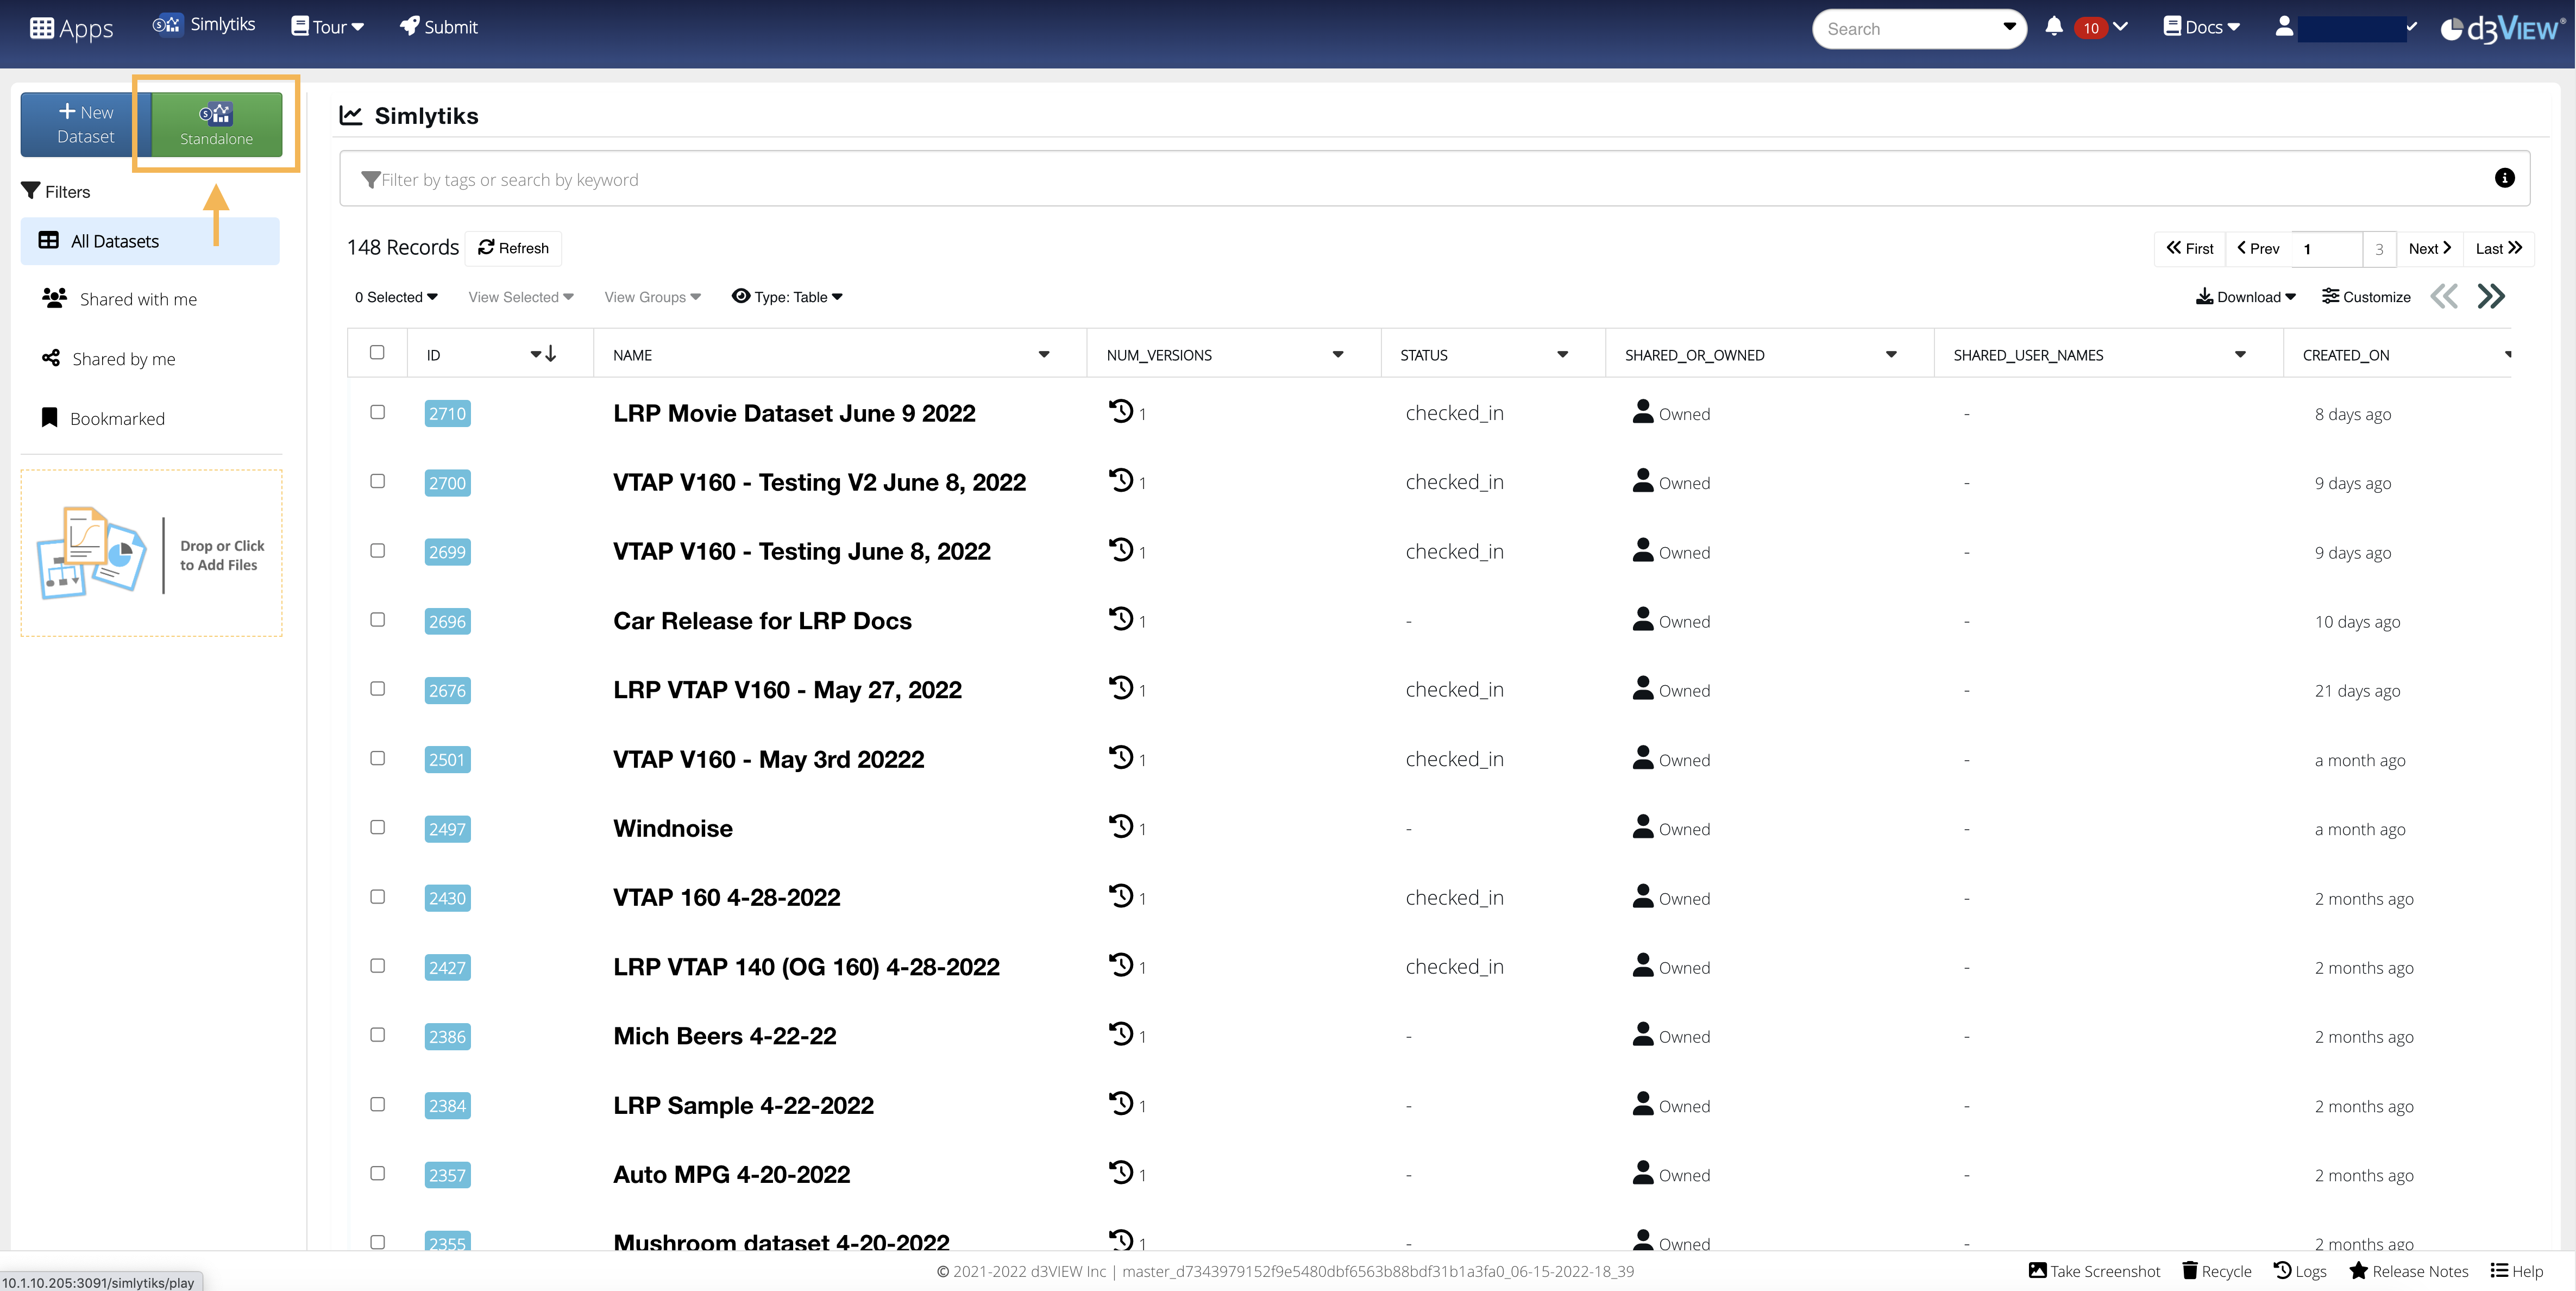Click the top Search box
This screenshot has width=2576, height=1291.
[1918, 29]
